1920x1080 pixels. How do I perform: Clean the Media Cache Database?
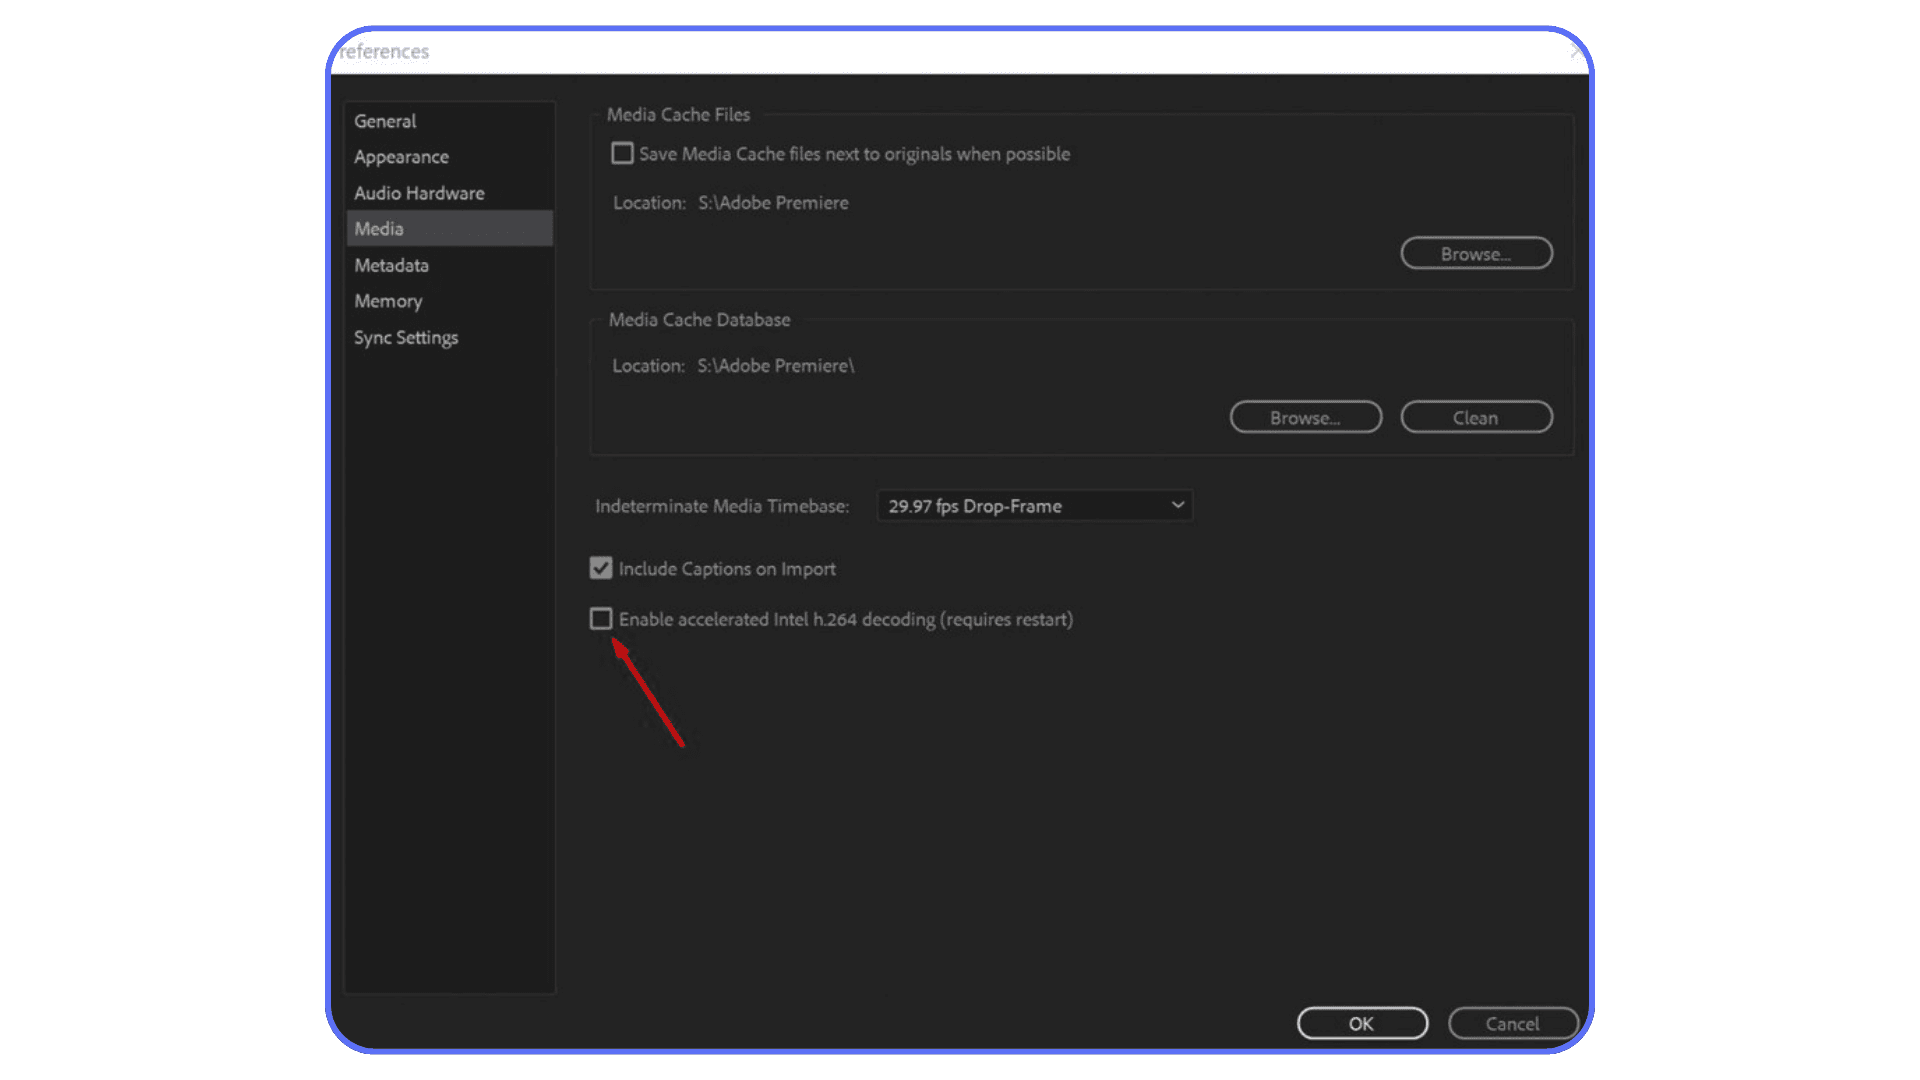point(1476,417)
